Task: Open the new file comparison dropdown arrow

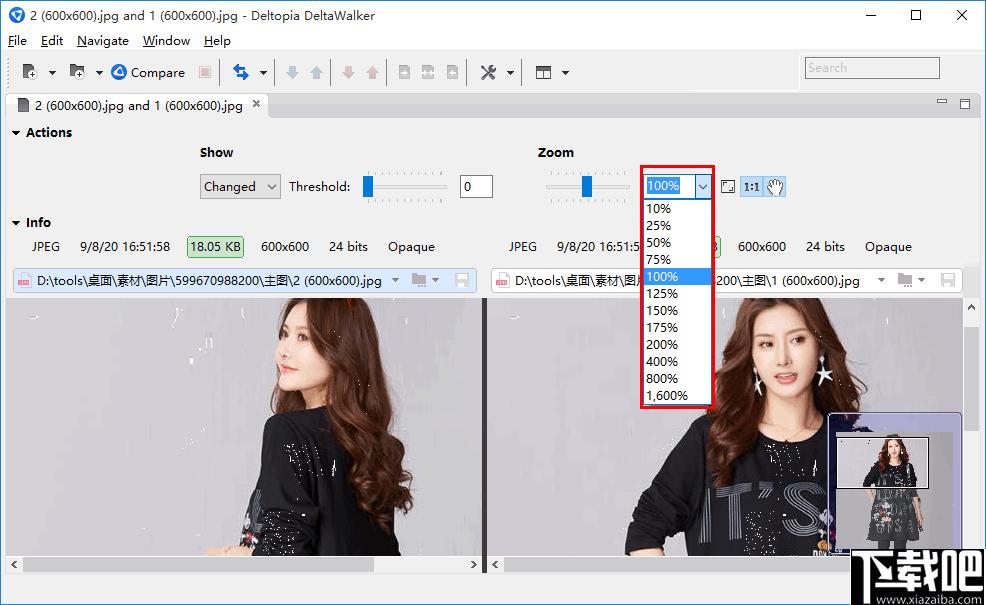Action: tap(52, 73)
